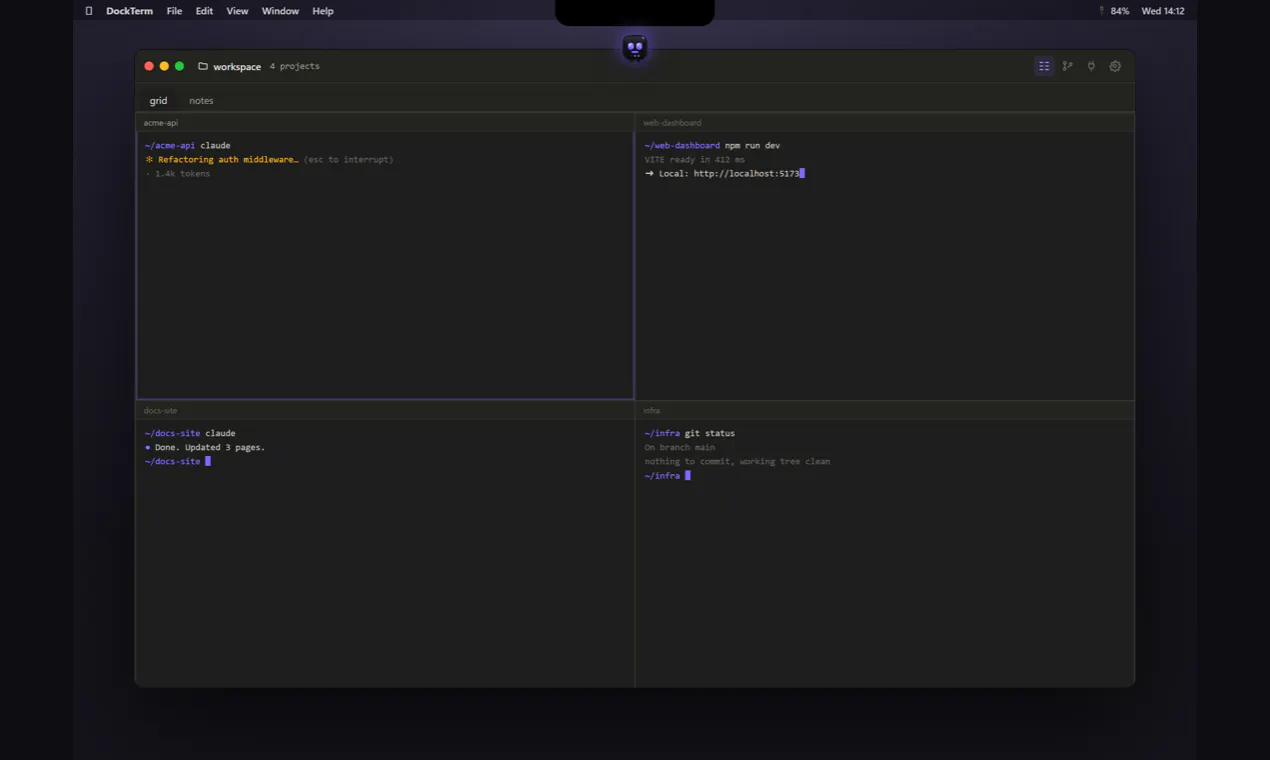This screenshot has width=1270, height=760.
Task: Click the empty ~/docs-site prompt line
Action: 178,462
